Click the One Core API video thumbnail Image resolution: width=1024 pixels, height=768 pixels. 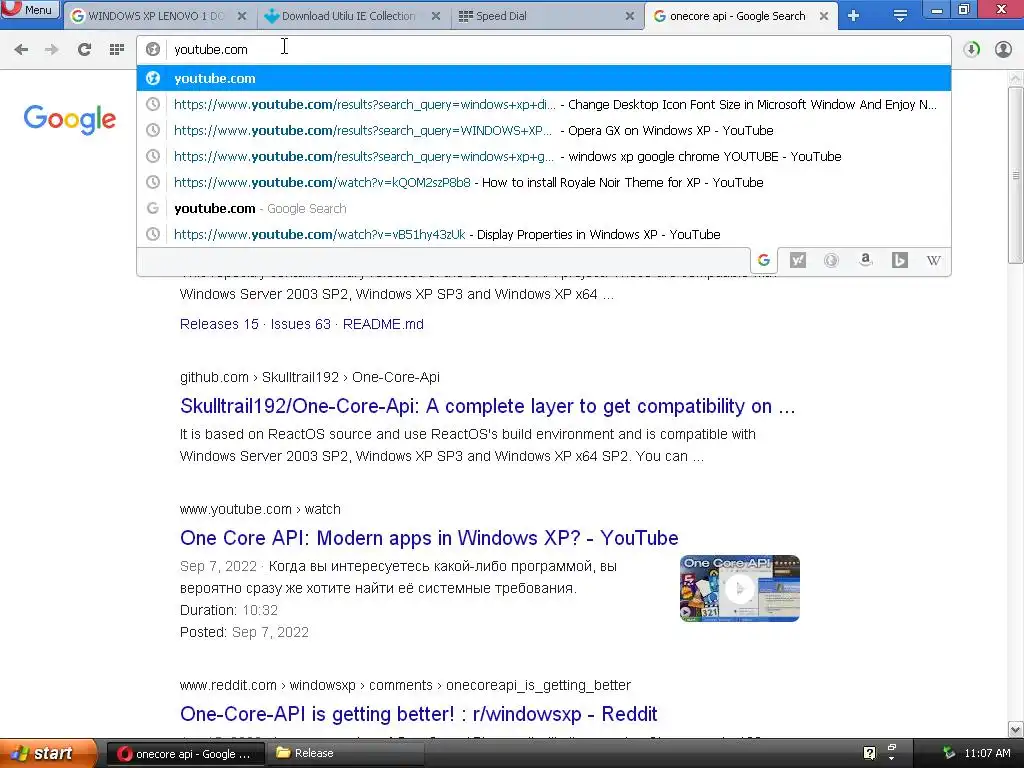[x=739, y=588]
